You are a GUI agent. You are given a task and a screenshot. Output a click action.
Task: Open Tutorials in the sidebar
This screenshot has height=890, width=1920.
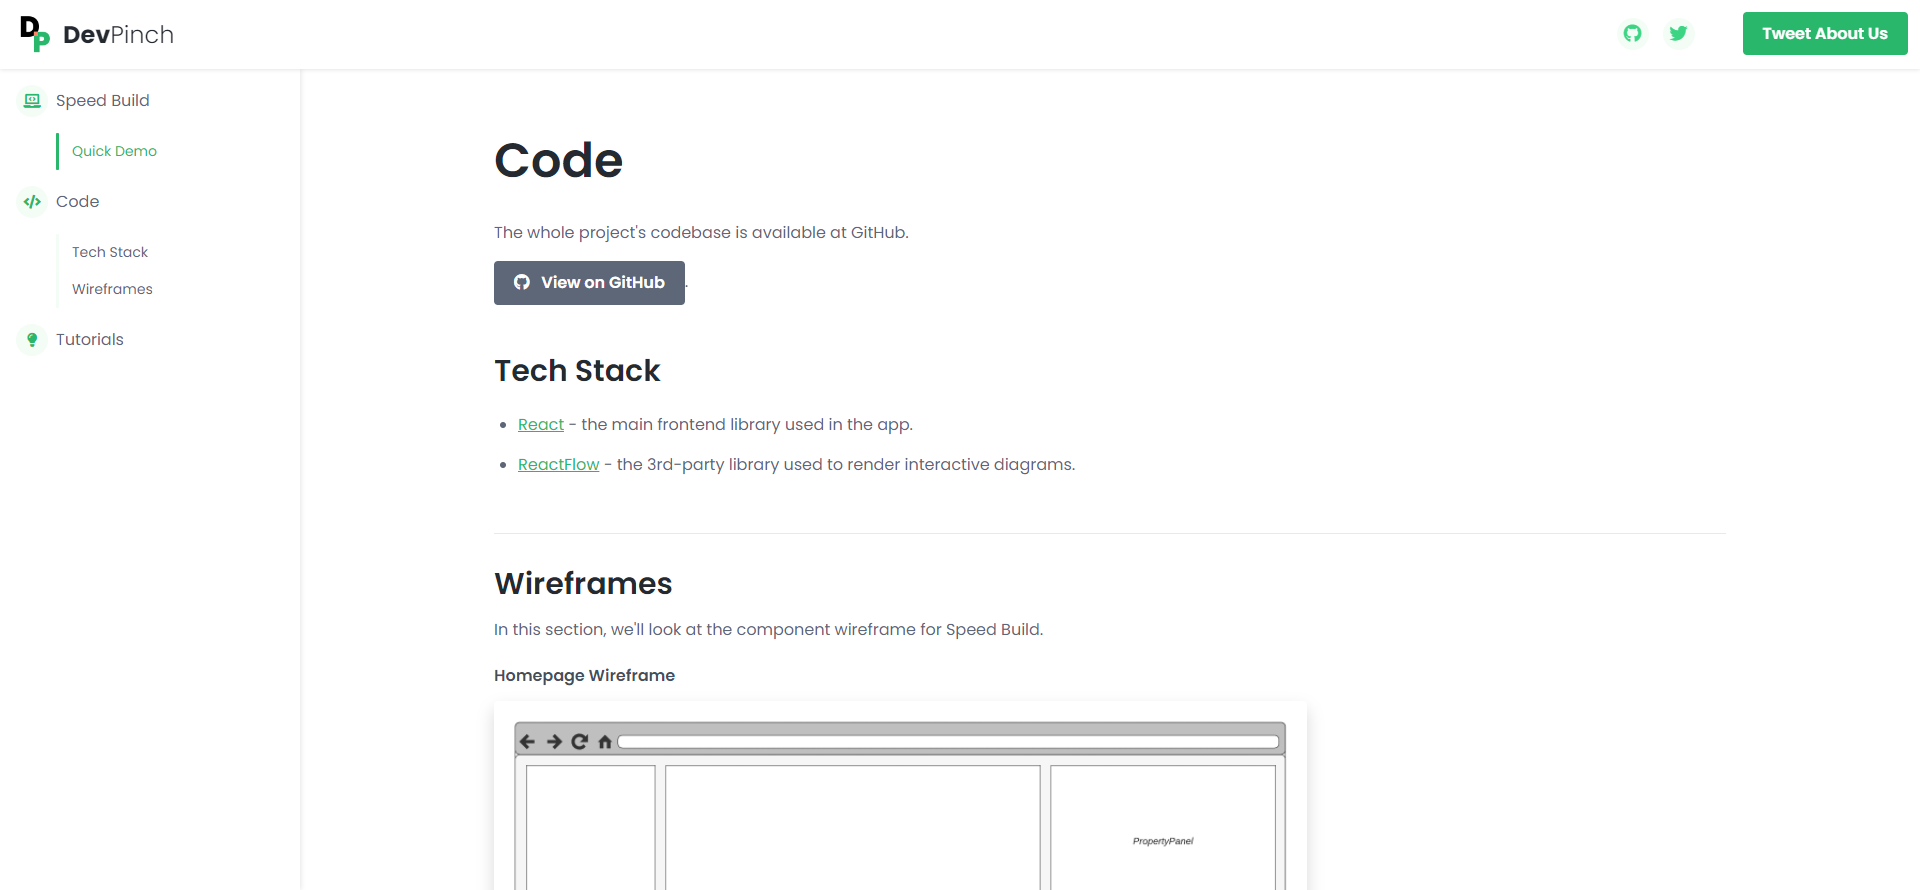click(x=90, y=339)
